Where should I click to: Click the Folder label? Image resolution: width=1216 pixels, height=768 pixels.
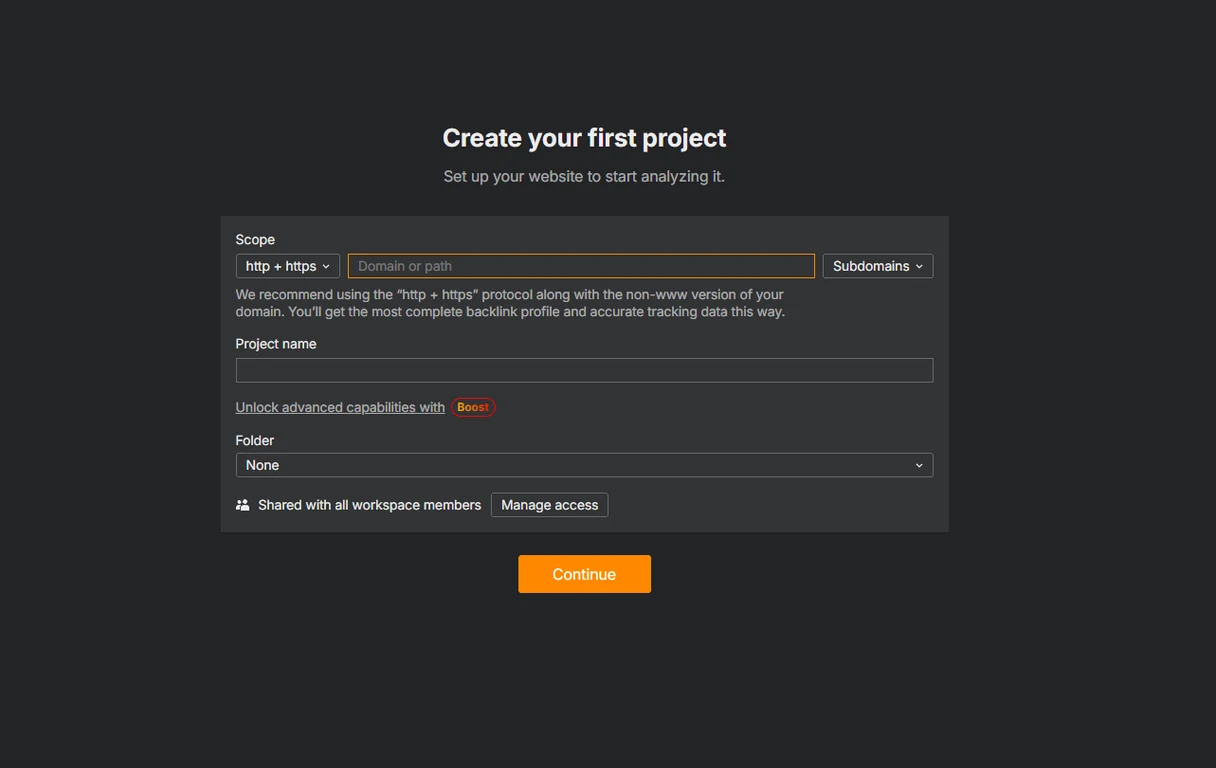pos(255,440)
